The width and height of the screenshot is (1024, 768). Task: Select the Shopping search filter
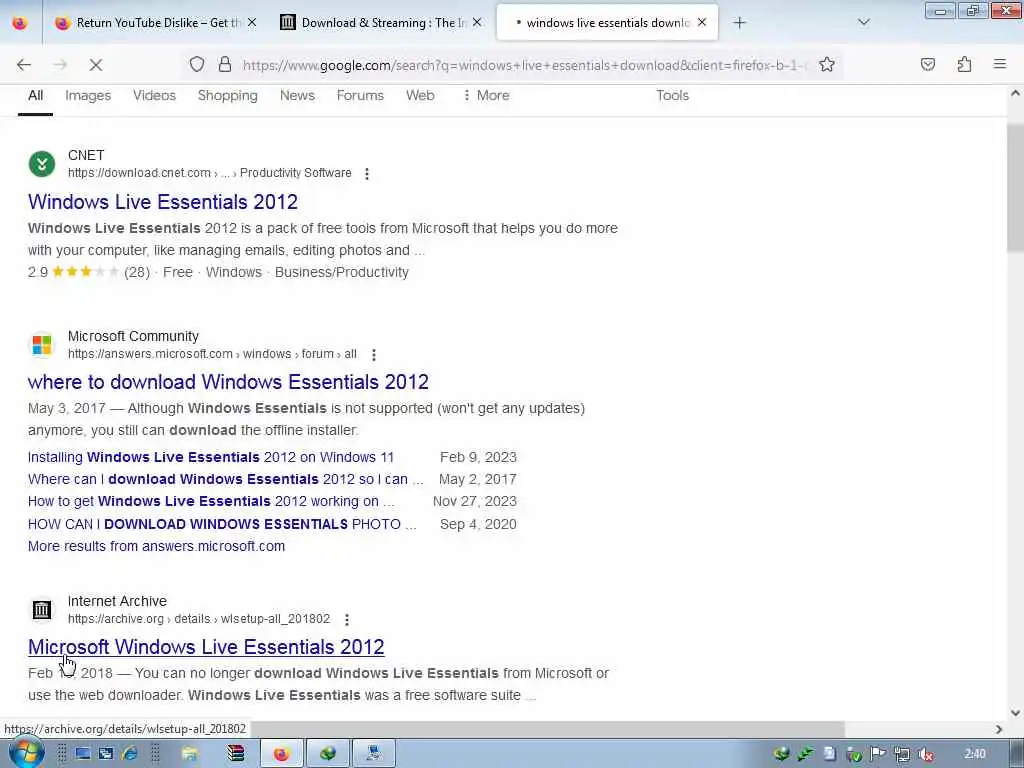click(227, 95)
